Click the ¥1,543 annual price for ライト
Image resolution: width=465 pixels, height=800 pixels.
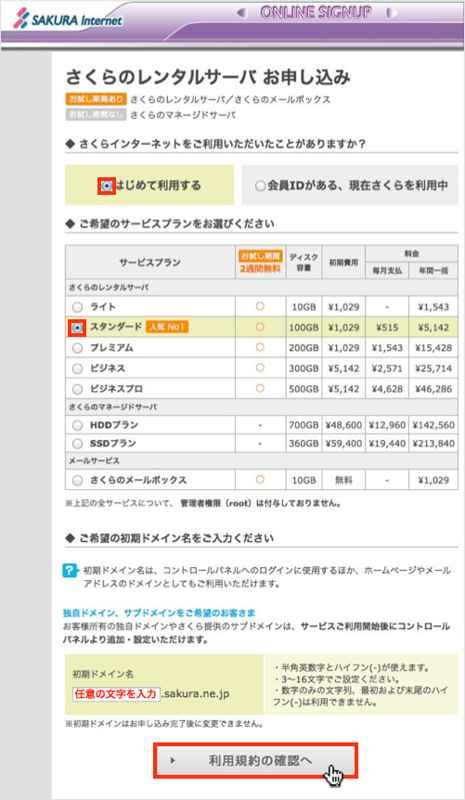pos(432,307)
